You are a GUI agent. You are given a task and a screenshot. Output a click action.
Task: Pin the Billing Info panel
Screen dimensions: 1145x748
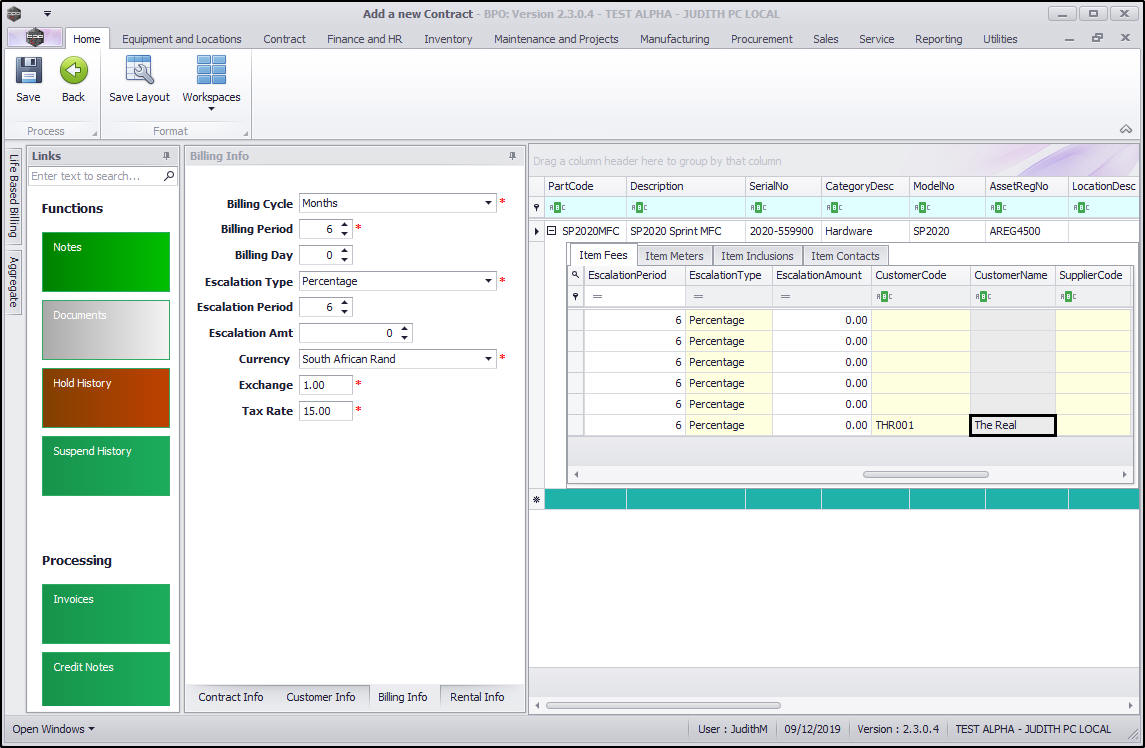tap(513, 156)
